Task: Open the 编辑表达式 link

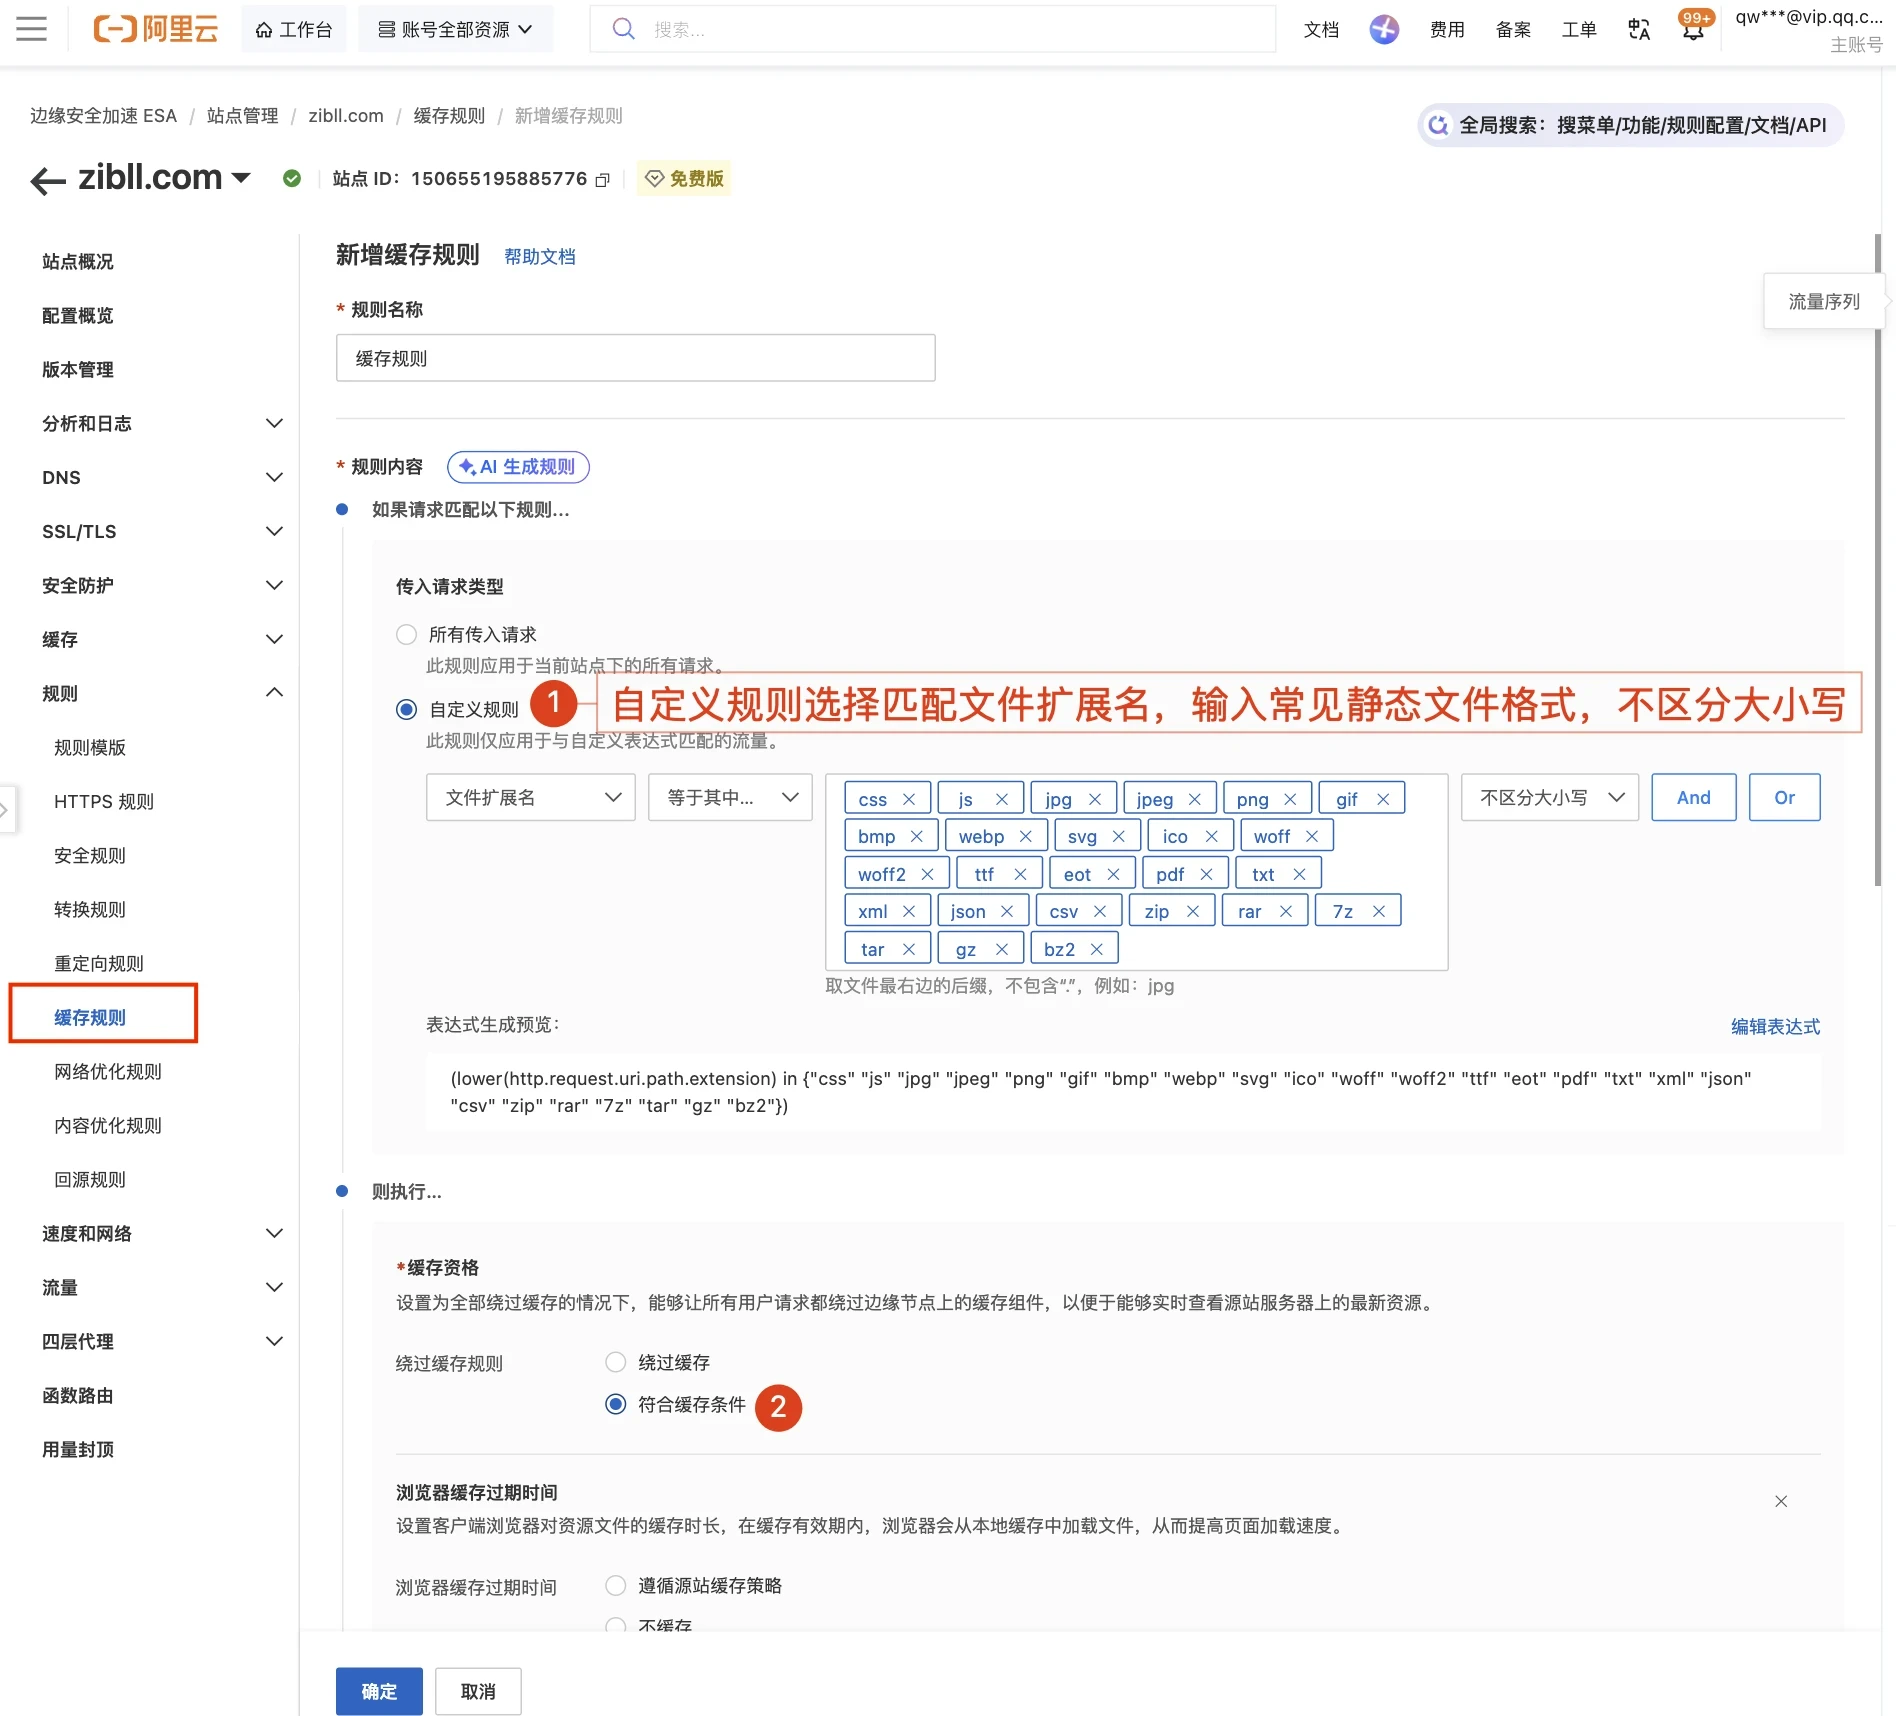Action: click(x=1773, y=1026)
